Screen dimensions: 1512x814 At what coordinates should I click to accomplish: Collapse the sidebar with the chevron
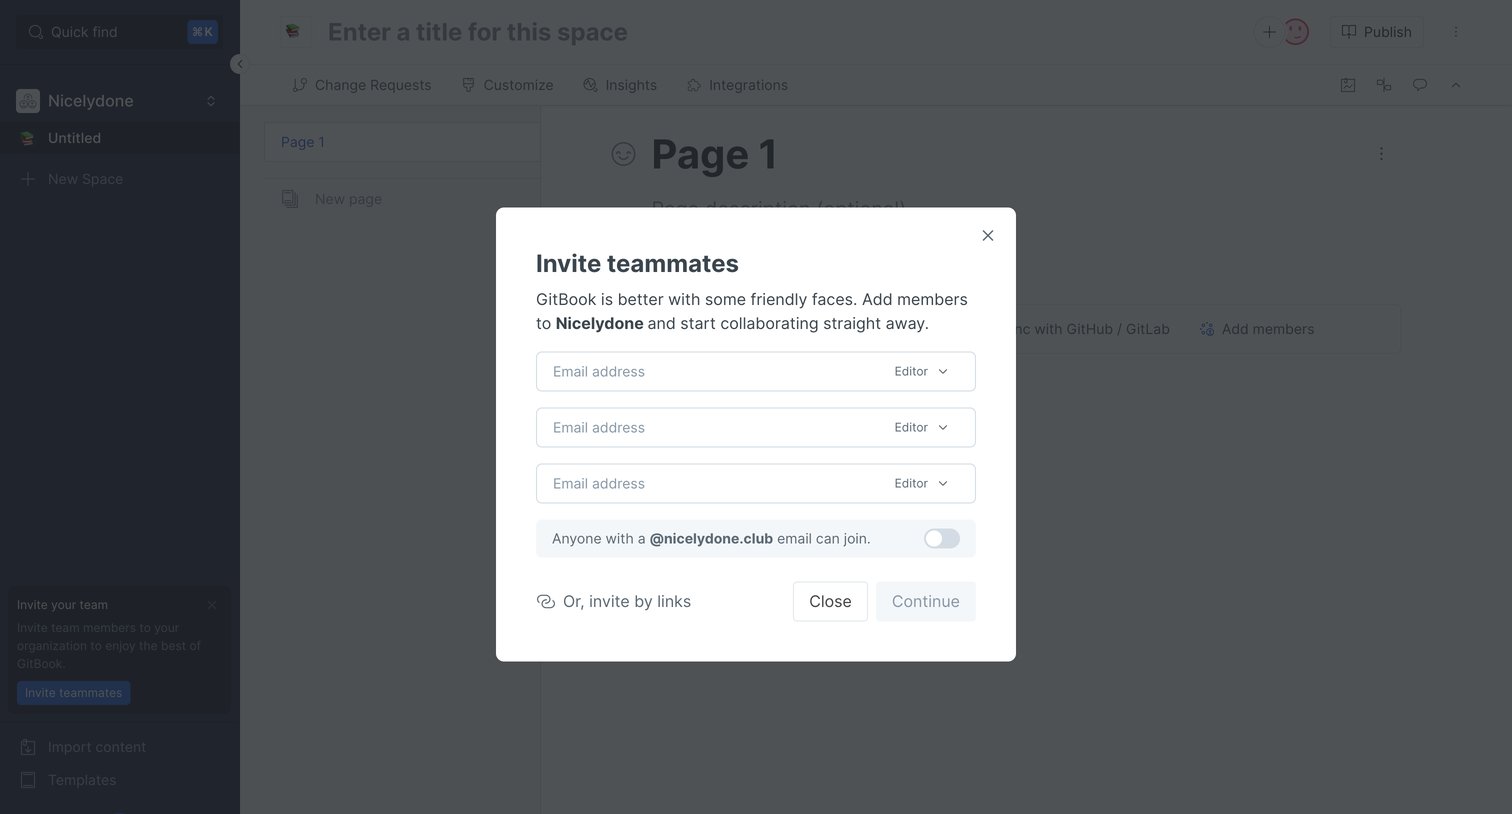(239, 64)
